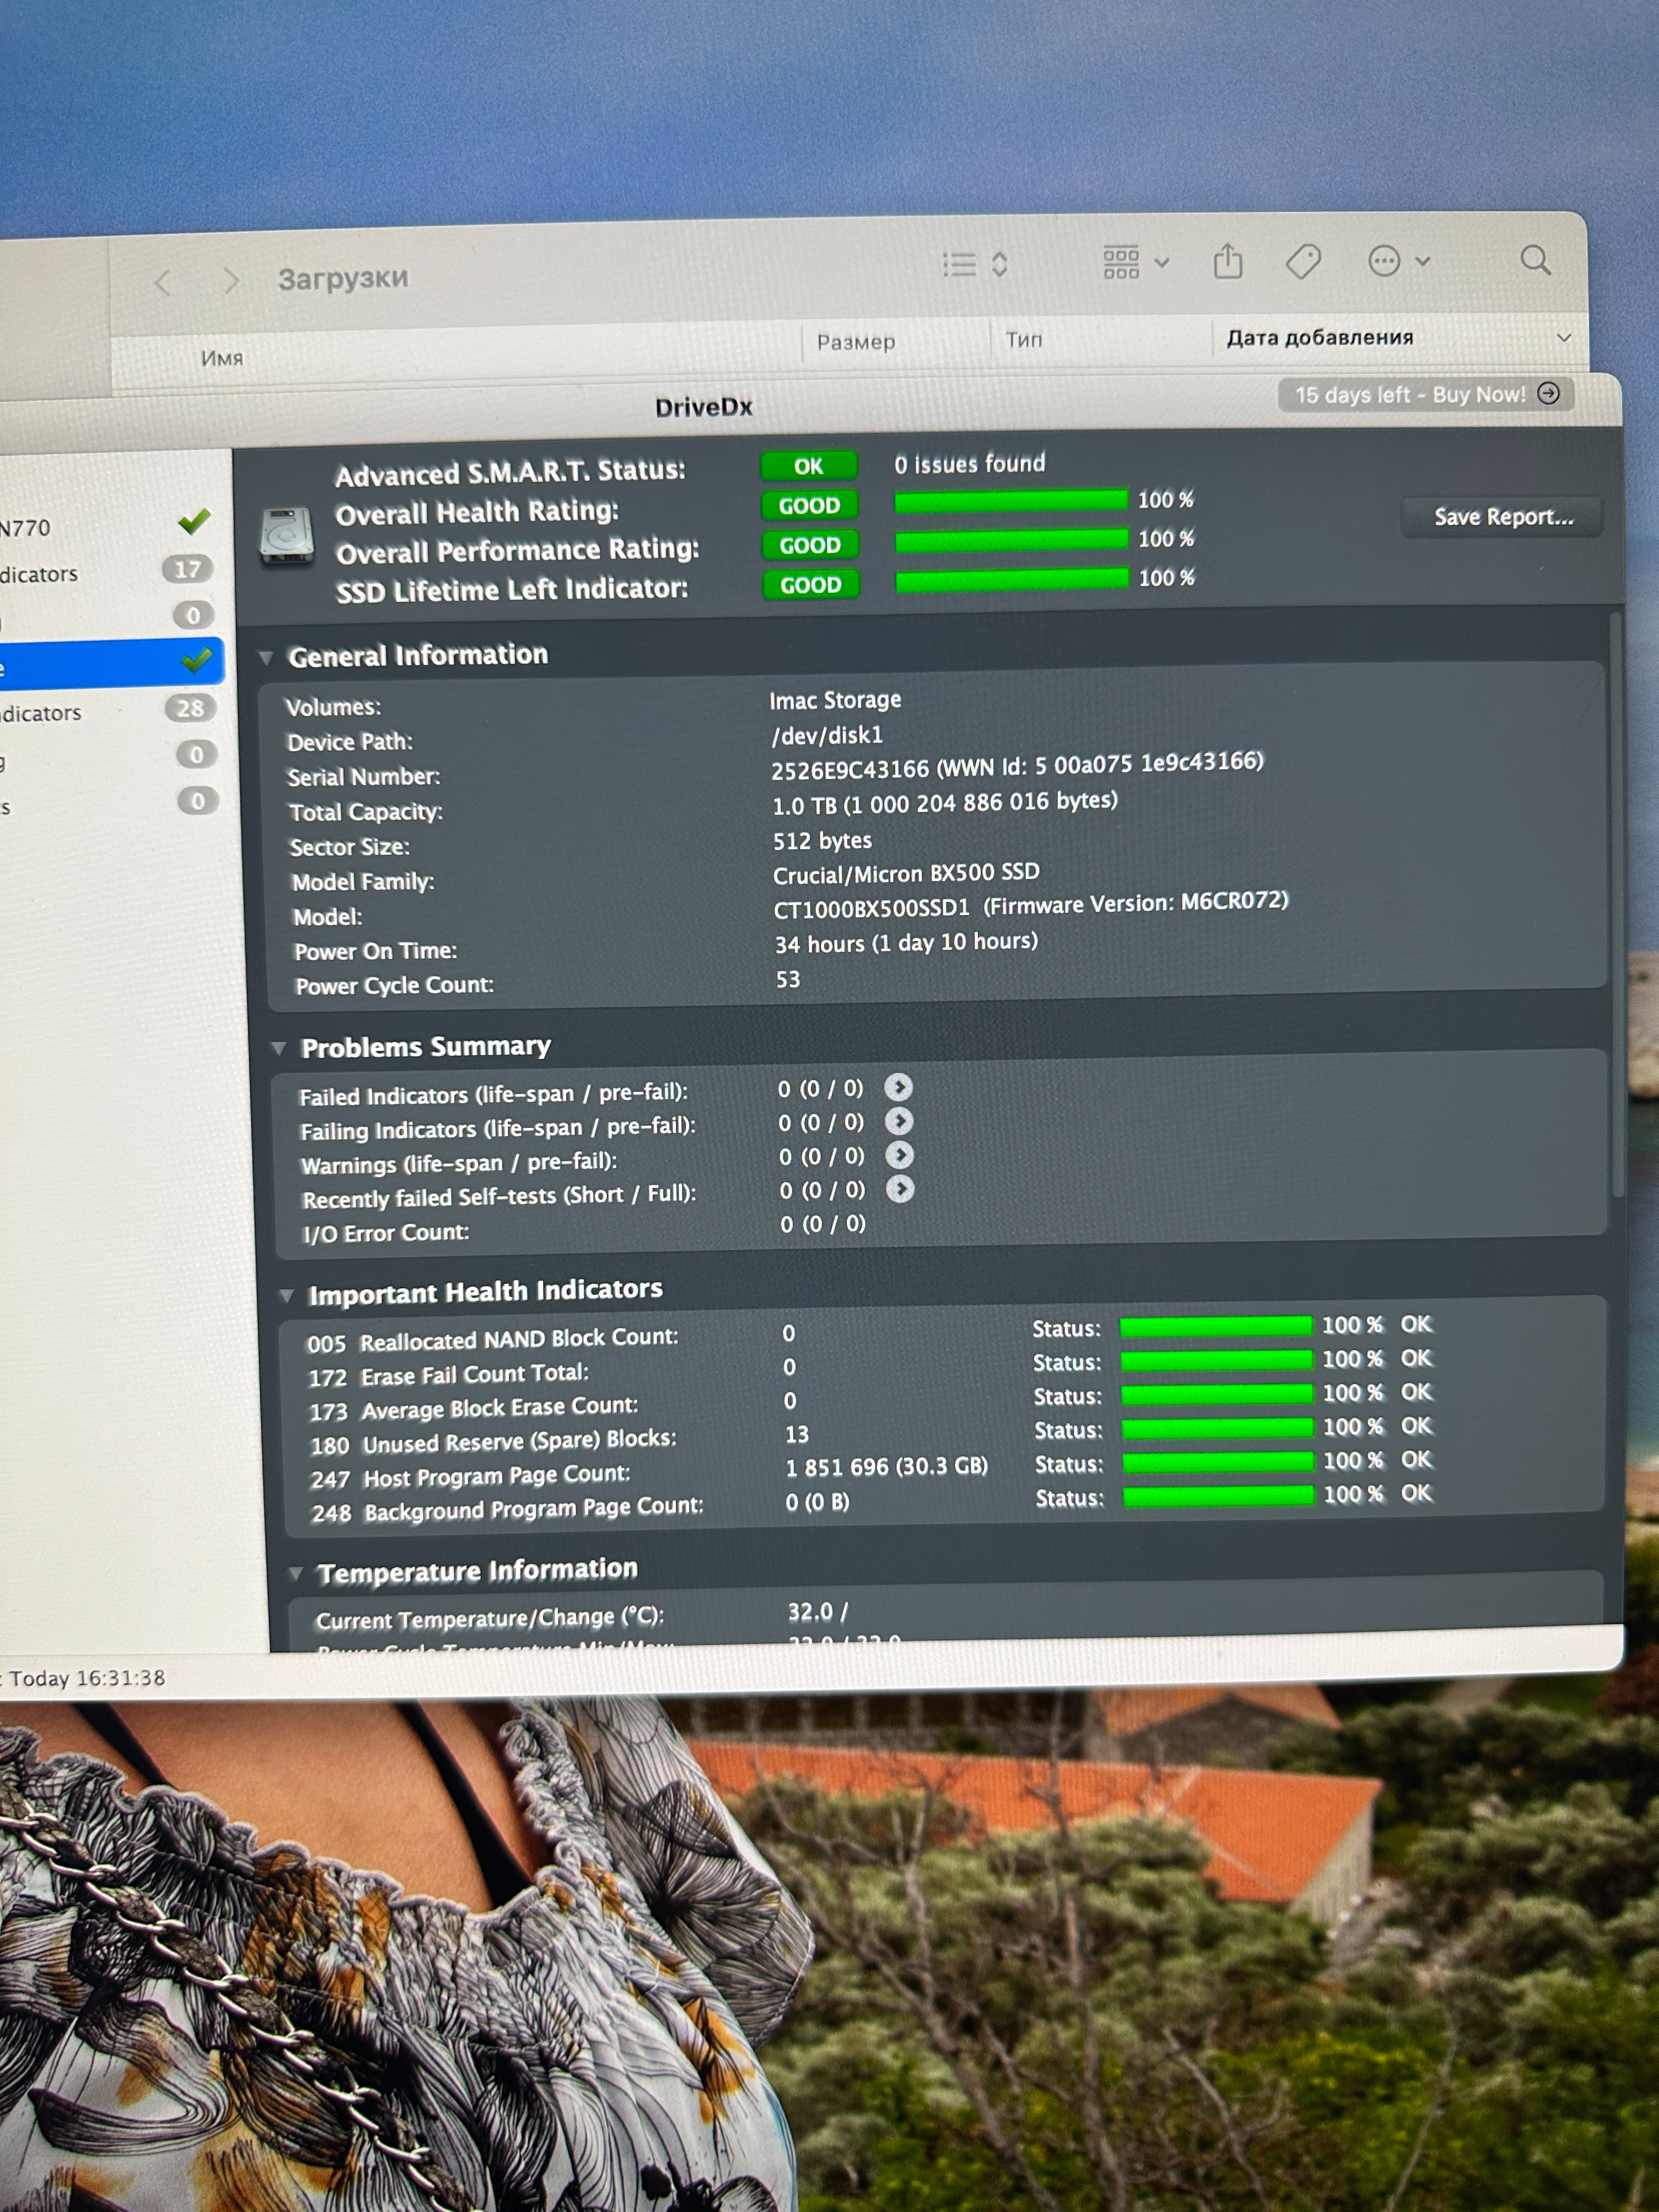Click the volume name "Imac Storage"
This screenshot has width=1659, height=2212.
pos(835,700)
